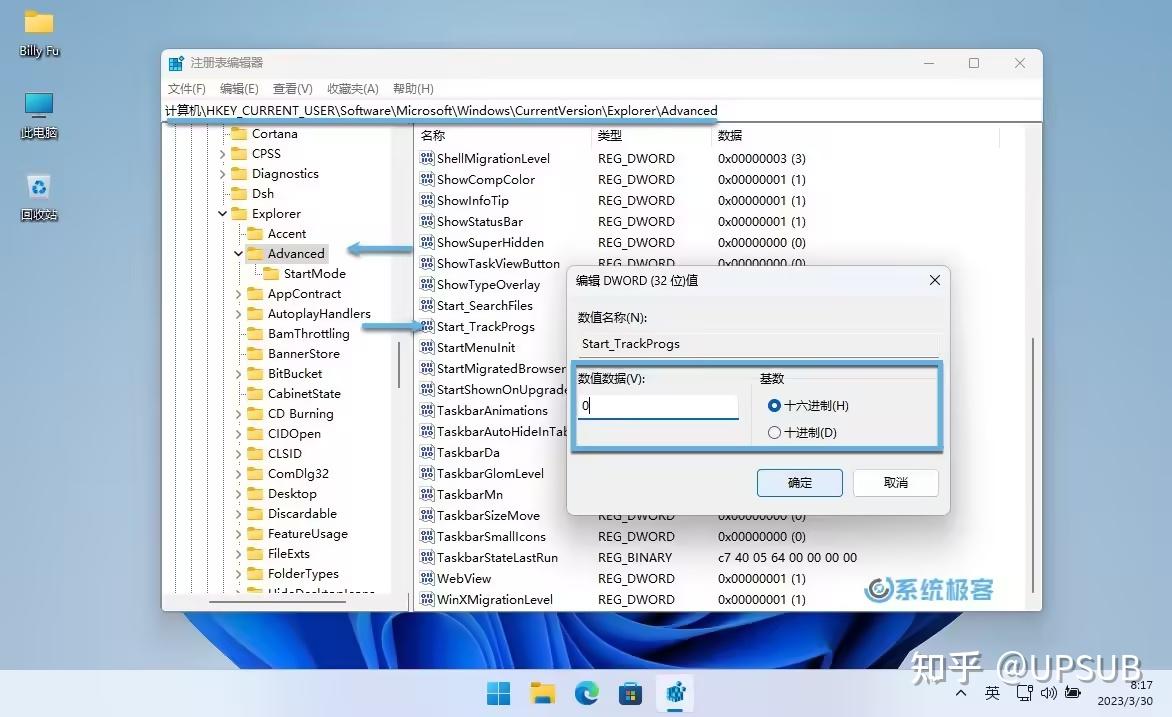Open the volume tray icon
Screen dimensions: 1172x717
[x=1049, y=693]
